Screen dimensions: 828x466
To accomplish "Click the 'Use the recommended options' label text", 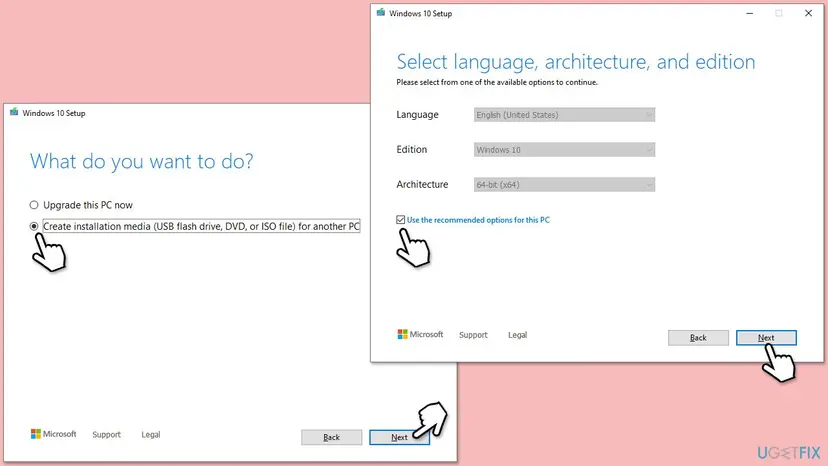I will point(478,220).
